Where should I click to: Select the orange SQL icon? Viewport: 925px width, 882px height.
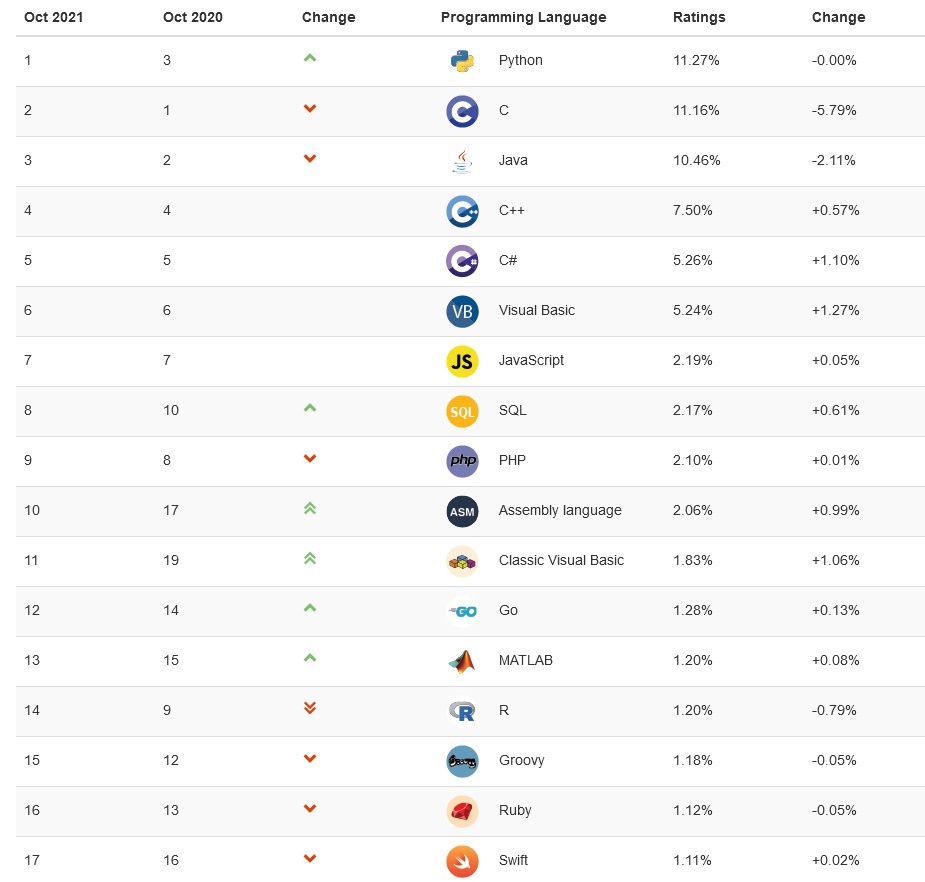(x=462, y=411)
